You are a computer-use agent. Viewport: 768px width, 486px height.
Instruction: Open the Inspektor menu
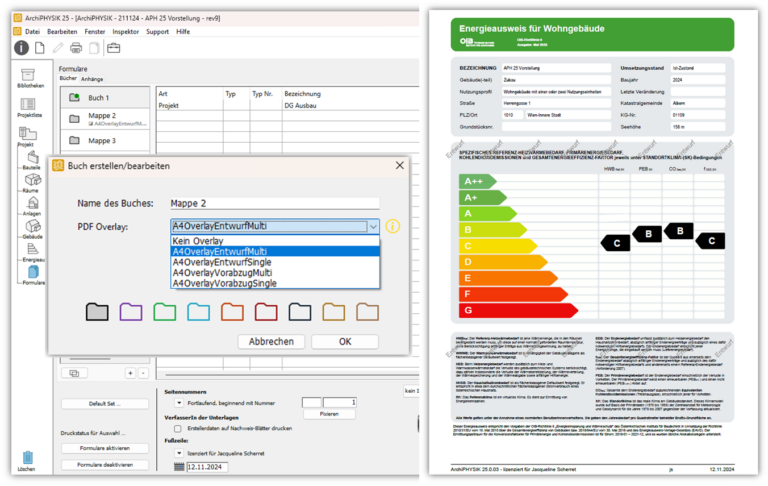click(125, 31)
